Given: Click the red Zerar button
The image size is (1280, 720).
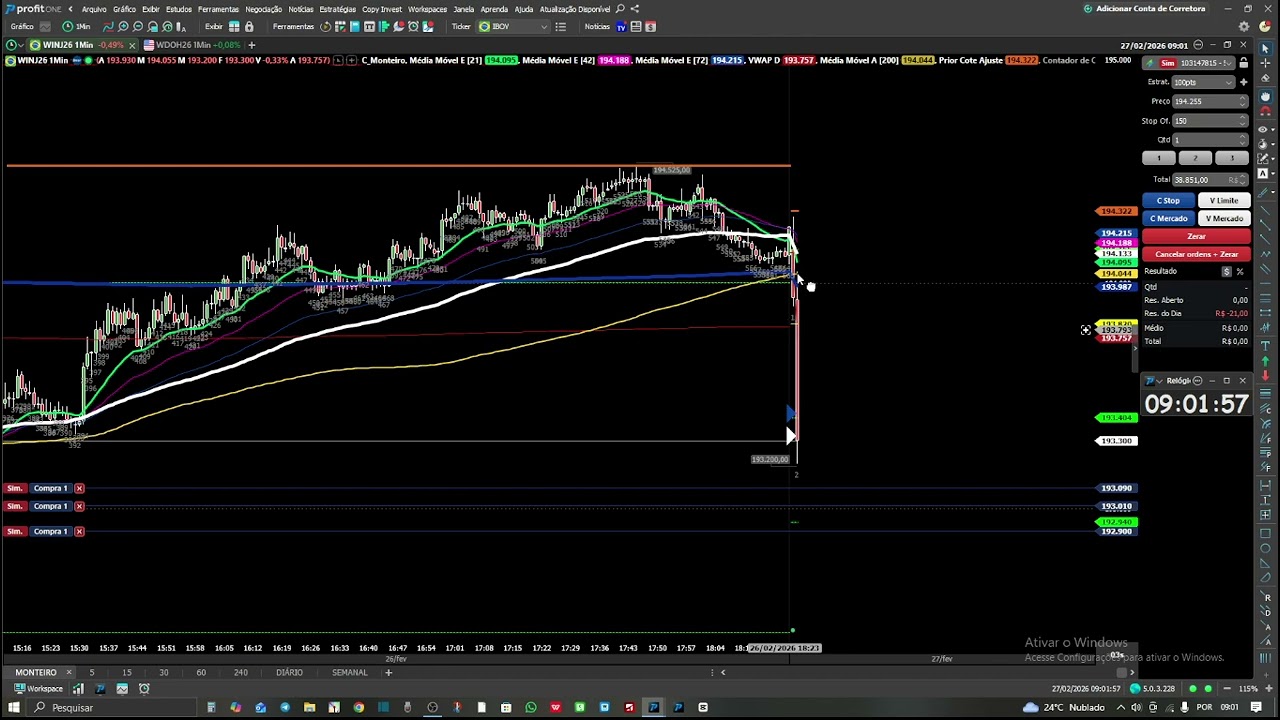Looking at the screenshot, I should [1197, 236].
